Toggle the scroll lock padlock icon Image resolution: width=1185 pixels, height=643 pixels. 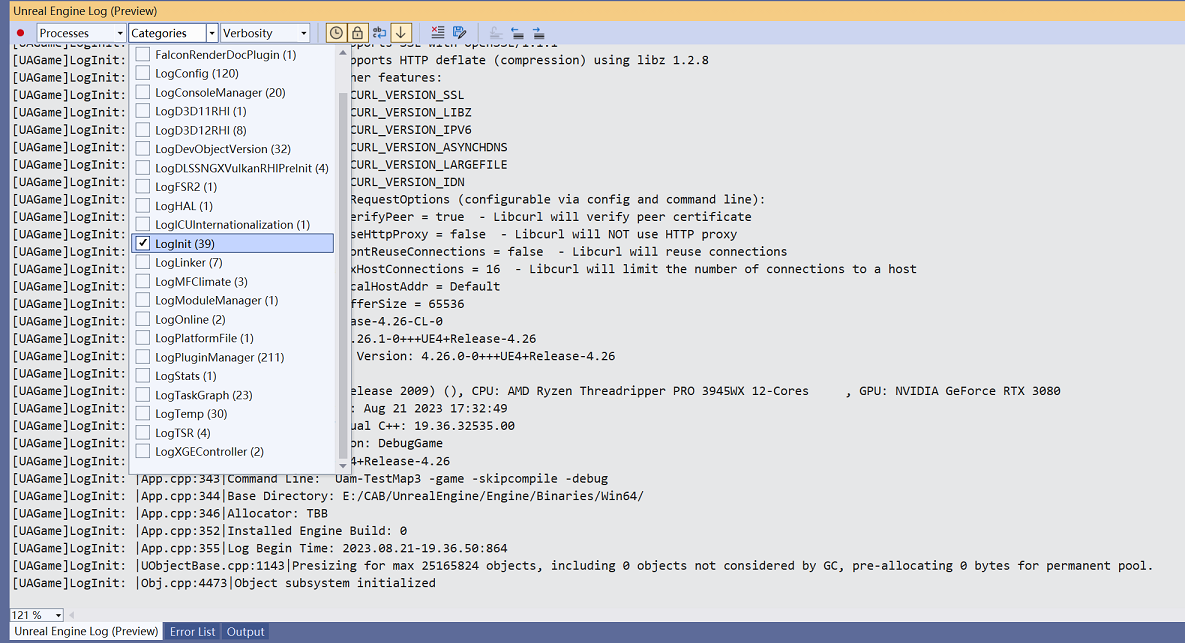[357, 32]
